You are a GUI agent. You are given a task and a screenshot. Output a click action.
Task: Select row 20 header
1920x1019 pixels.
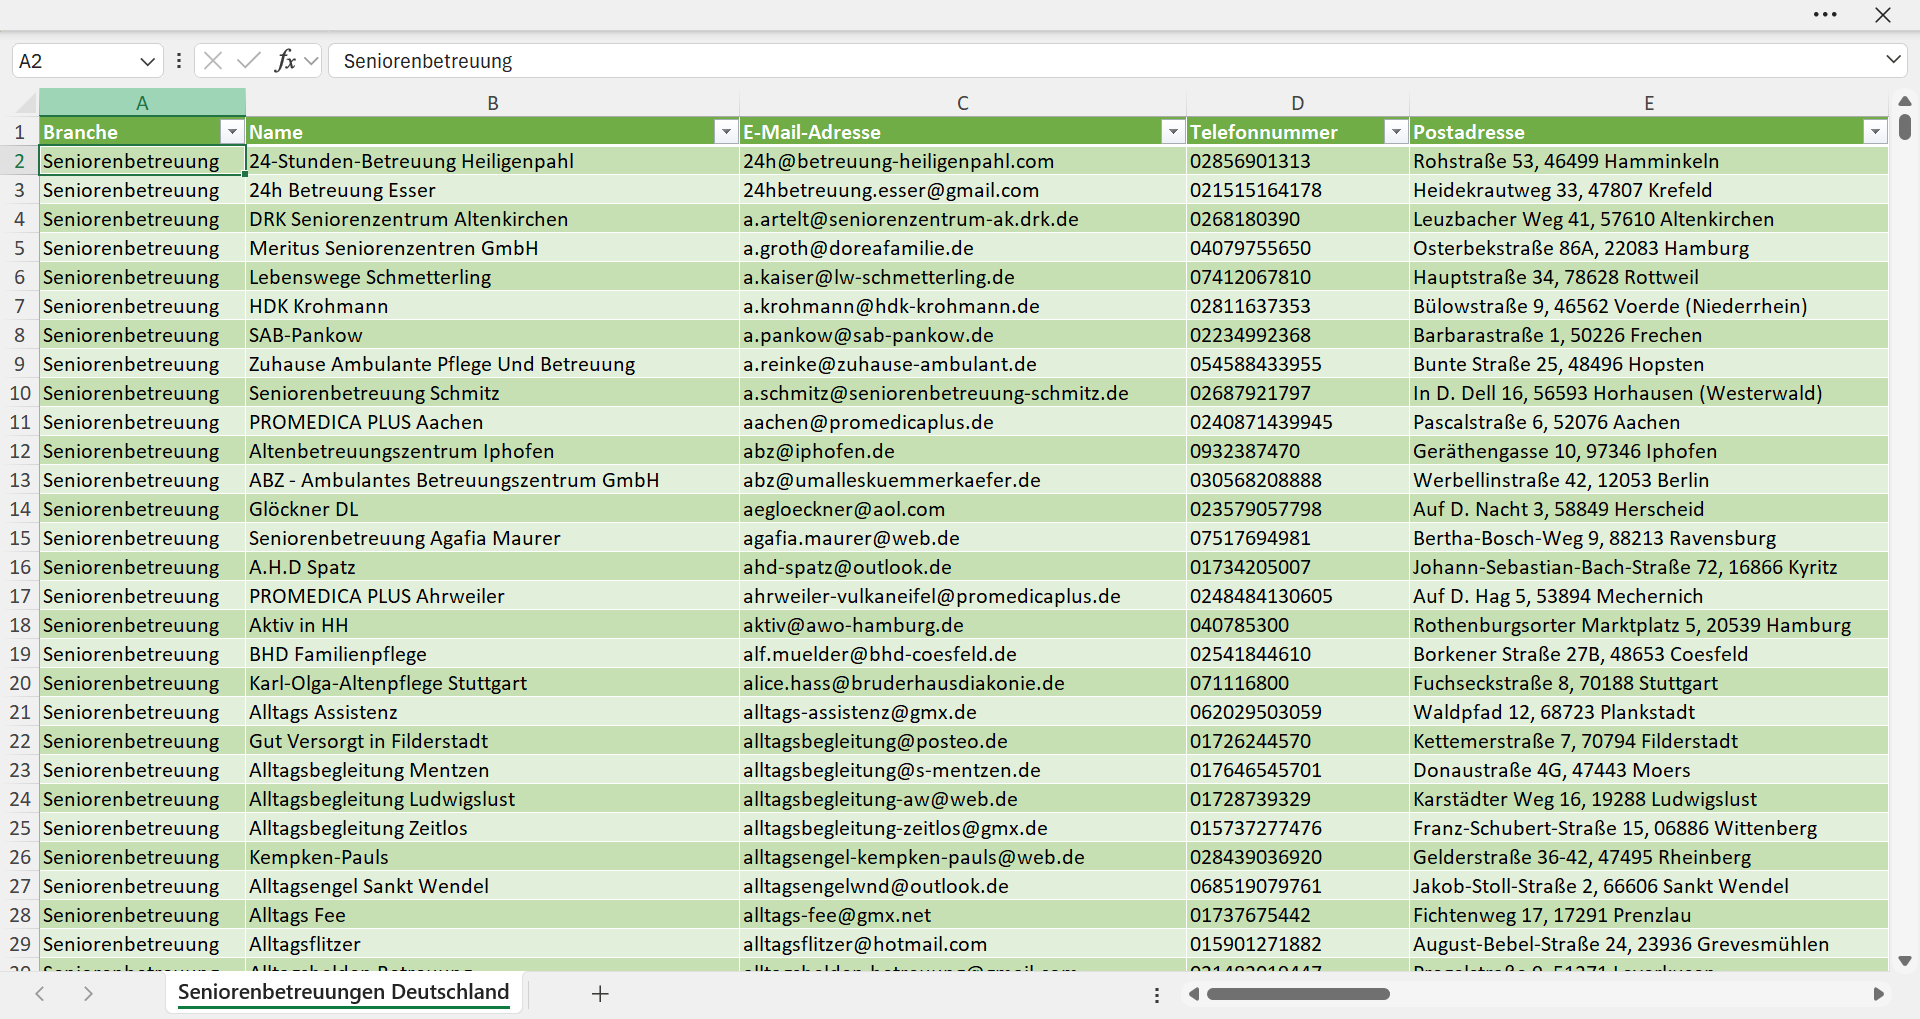pos(20,683)
